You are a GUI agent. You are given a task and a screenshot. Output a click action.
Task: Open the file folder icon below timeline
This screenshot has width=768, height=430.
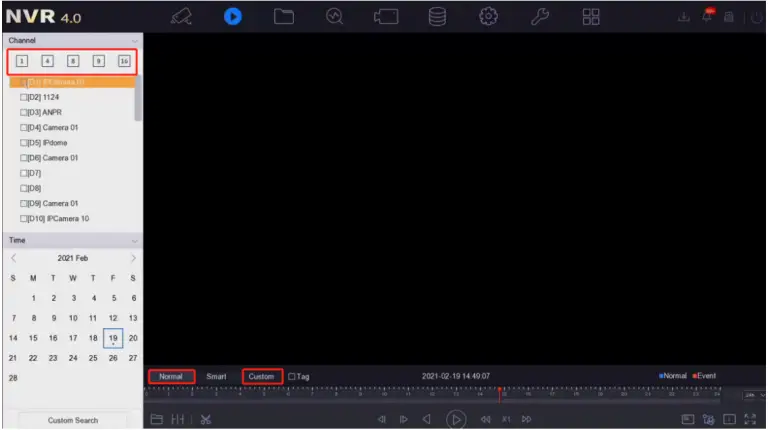pyautogui.click(x=156, y=419)
